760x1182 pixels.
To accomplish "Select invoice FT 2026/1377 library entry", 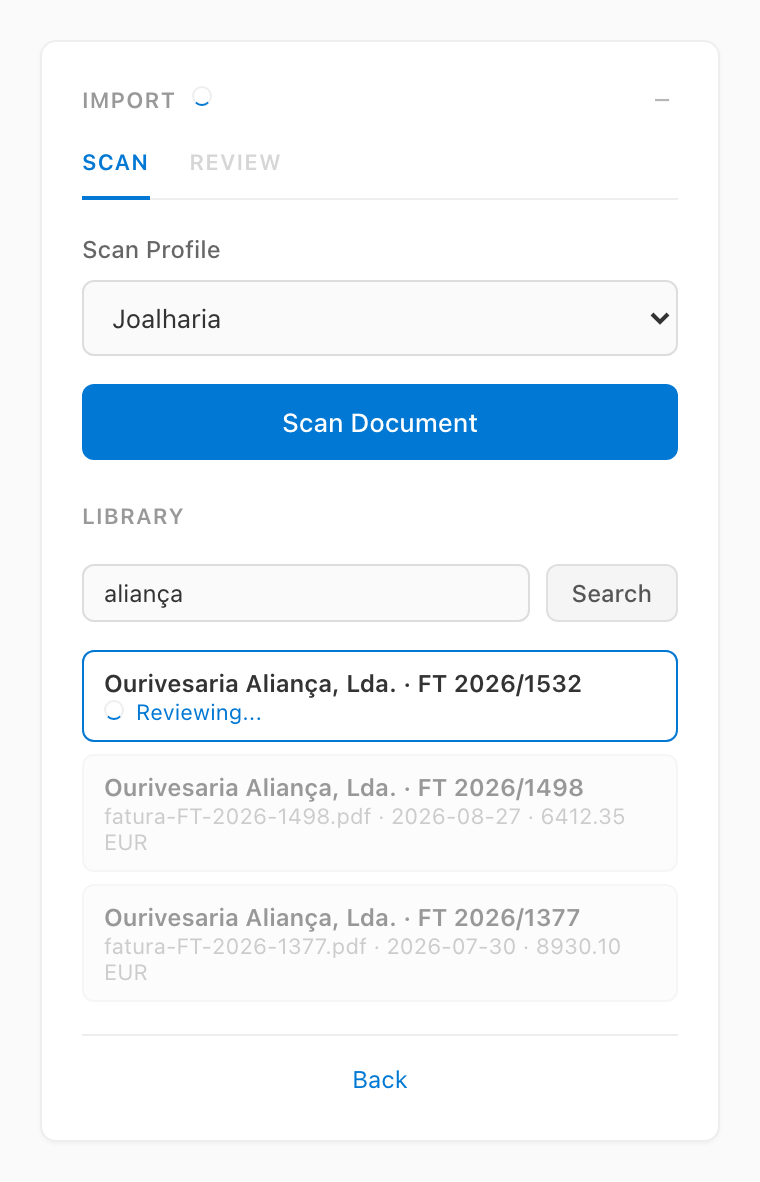I will point(380,943).
